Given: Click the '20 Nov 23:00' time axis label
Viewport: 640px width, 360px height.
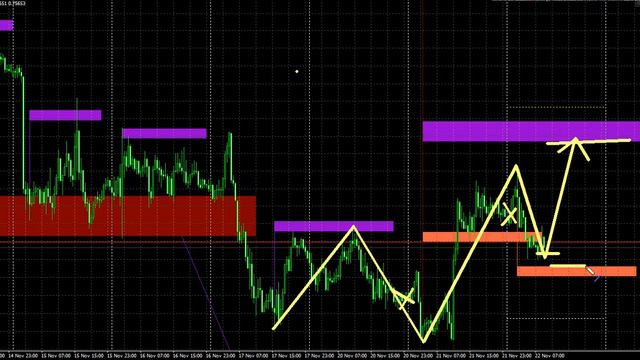Looking at the screenshot, I should tap(418, 356).
